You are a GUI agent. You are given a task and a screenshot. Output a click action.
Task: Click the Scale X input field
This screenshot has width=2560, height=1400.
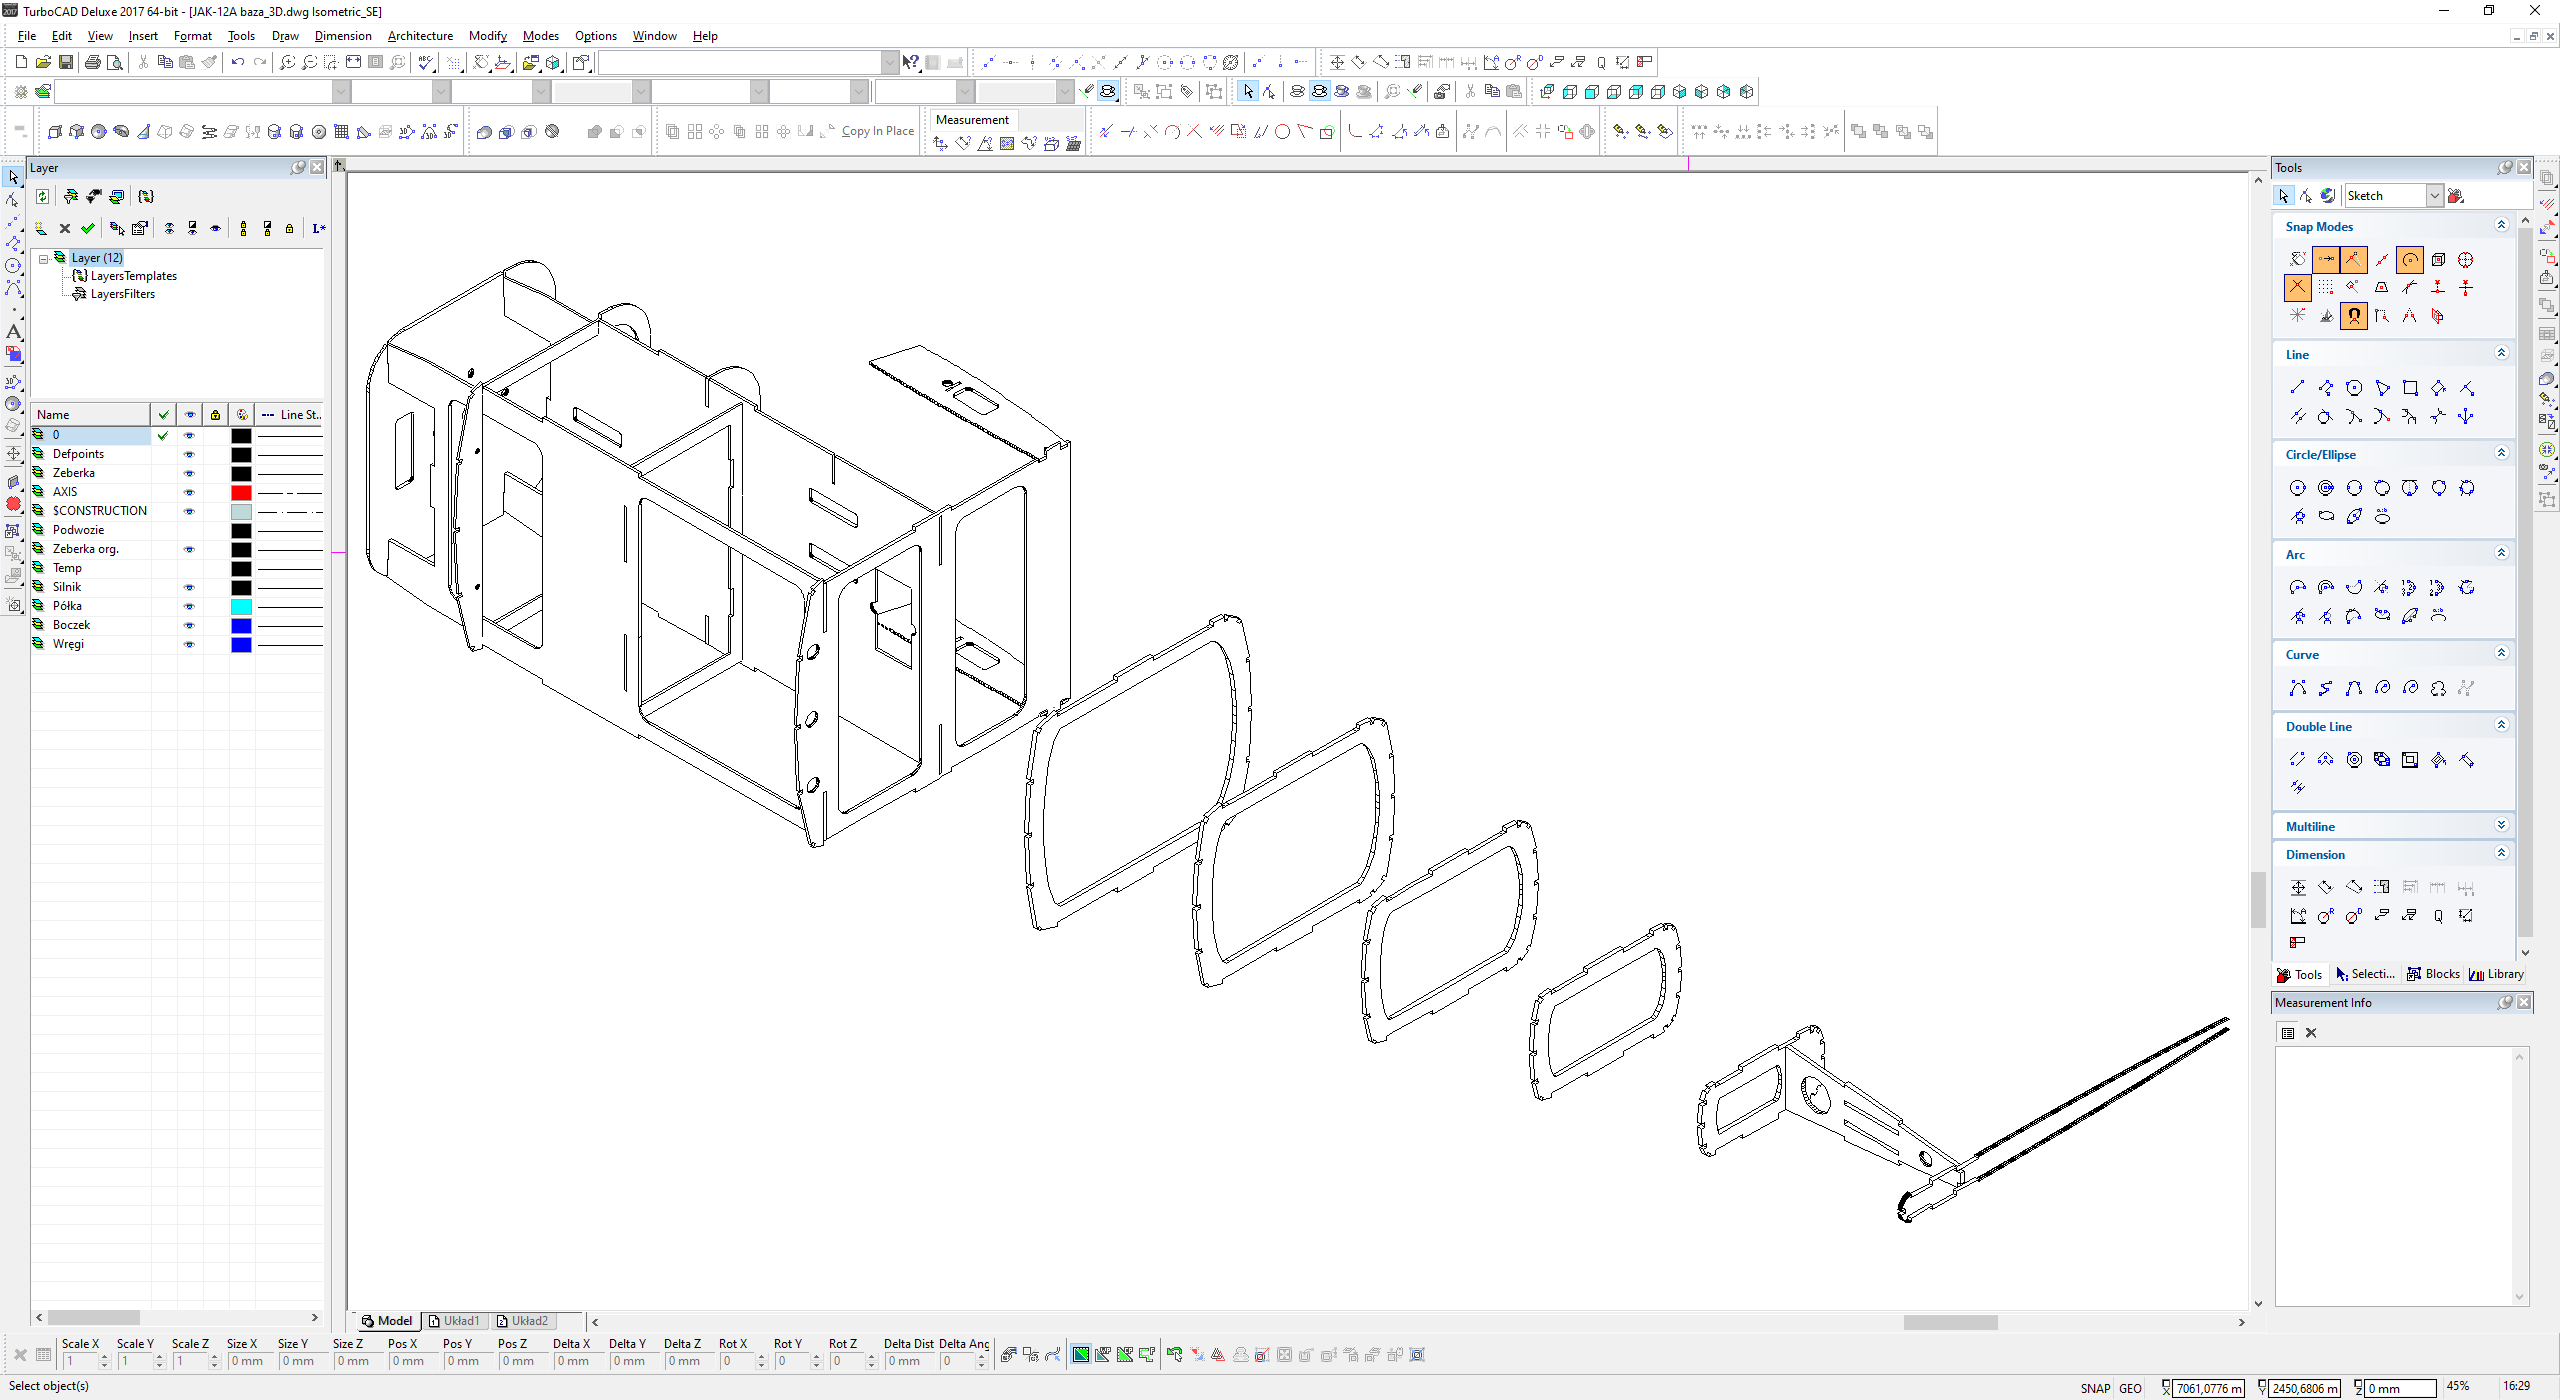[80, 1361]
